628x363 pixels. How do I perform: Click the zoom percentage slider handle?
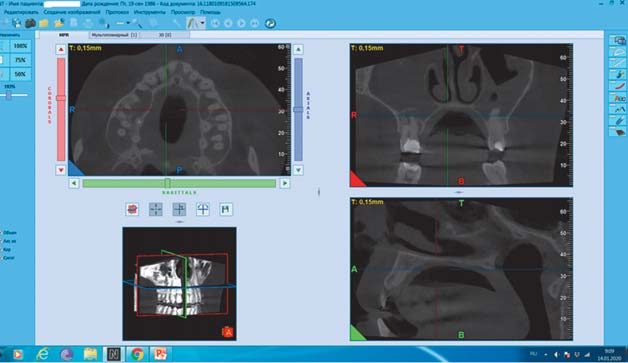click(9, 95)
